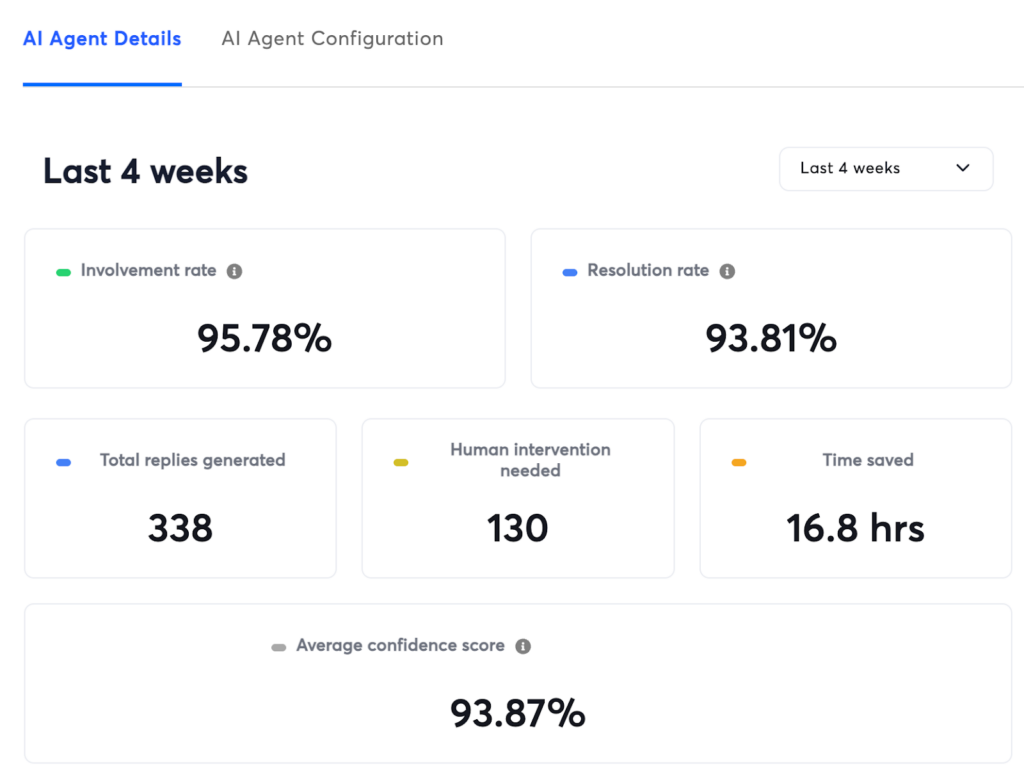Viewport: 1024px width, 771px height.
Task: Click the blue Total replies generated indicator
Action: point(64,462)
